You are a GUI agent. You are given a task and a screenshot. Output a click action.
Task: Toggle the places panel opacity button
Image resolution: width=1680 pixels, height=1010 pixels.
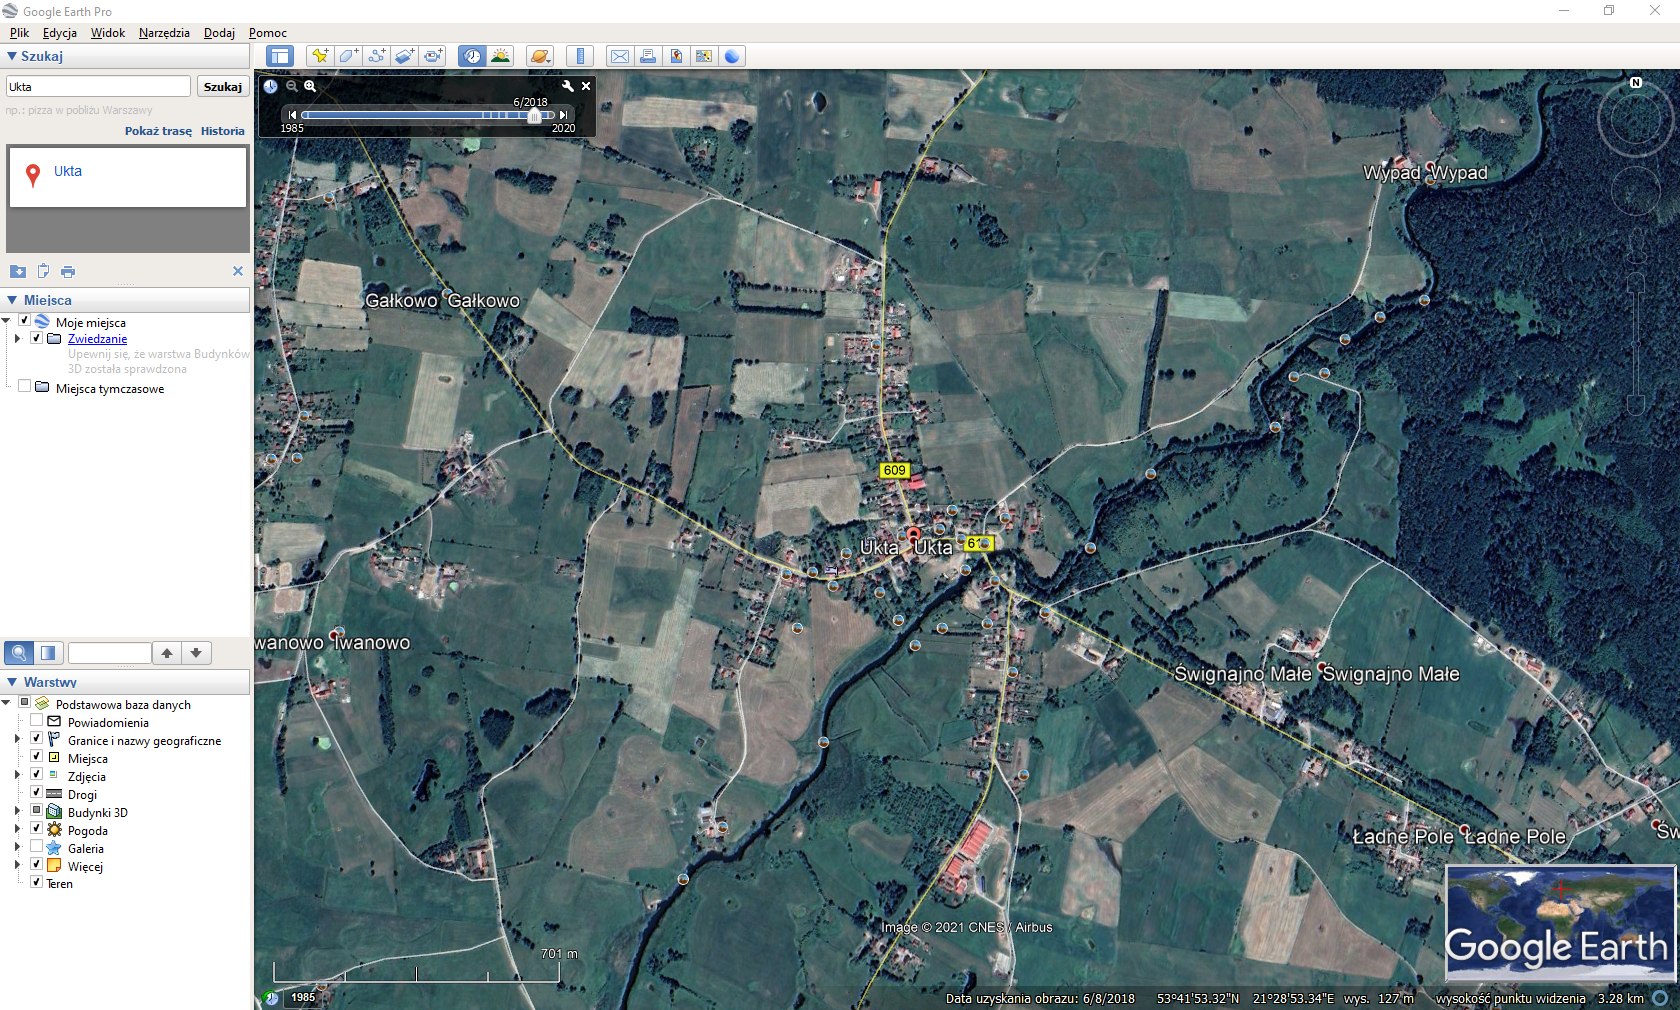48,653
